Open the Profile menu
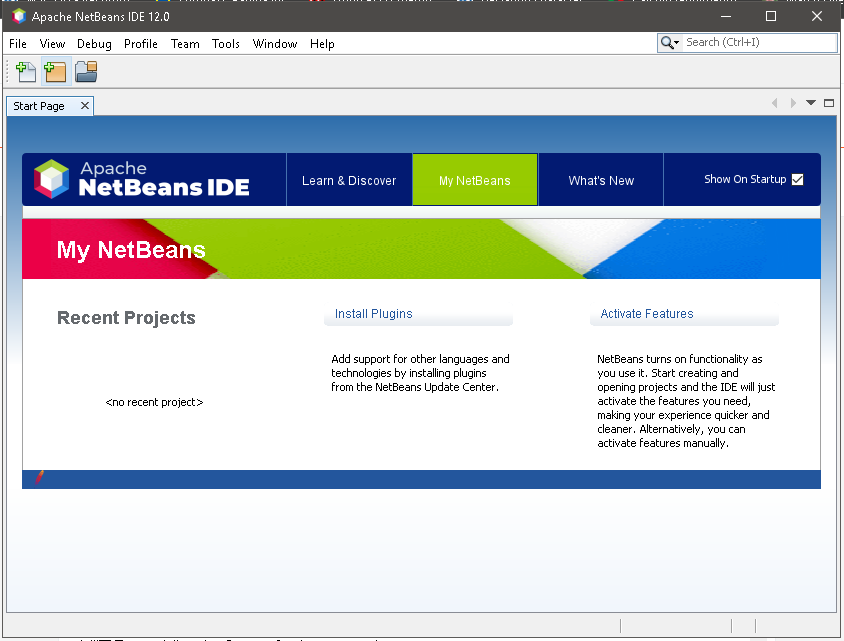The image size is (844, 641). [140, 44]
